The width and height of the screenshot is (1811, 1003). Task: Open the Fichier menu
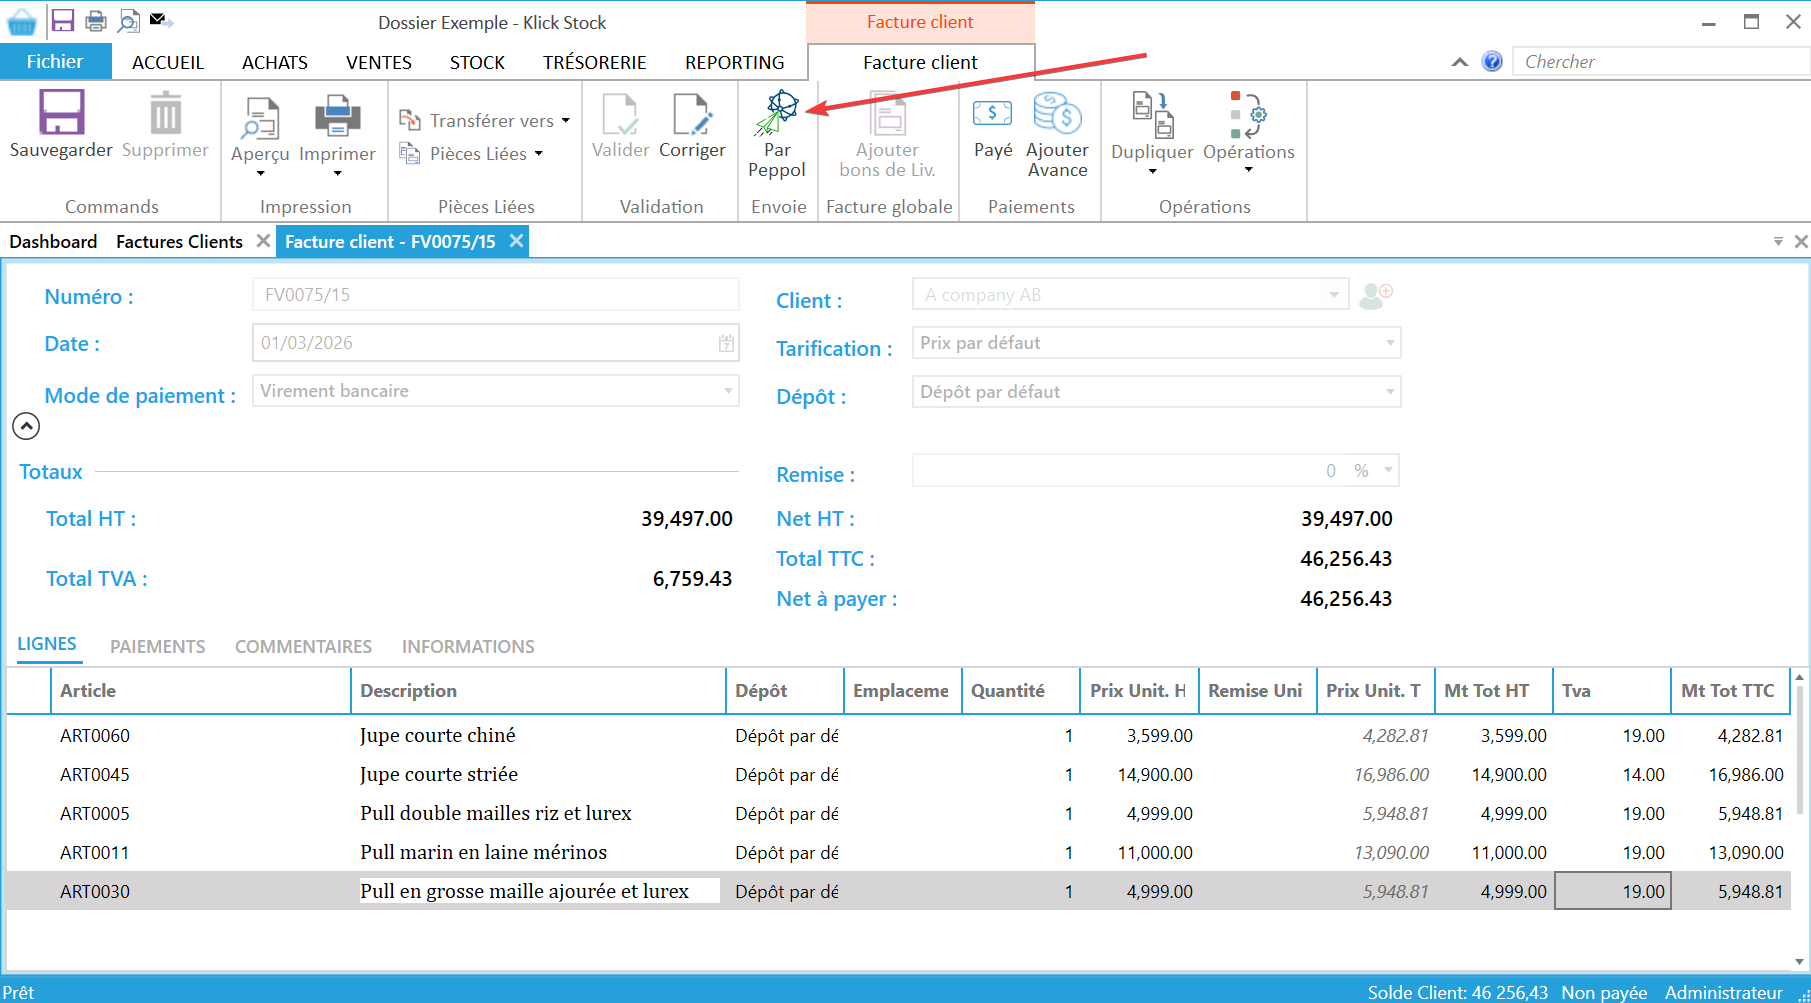55,62
